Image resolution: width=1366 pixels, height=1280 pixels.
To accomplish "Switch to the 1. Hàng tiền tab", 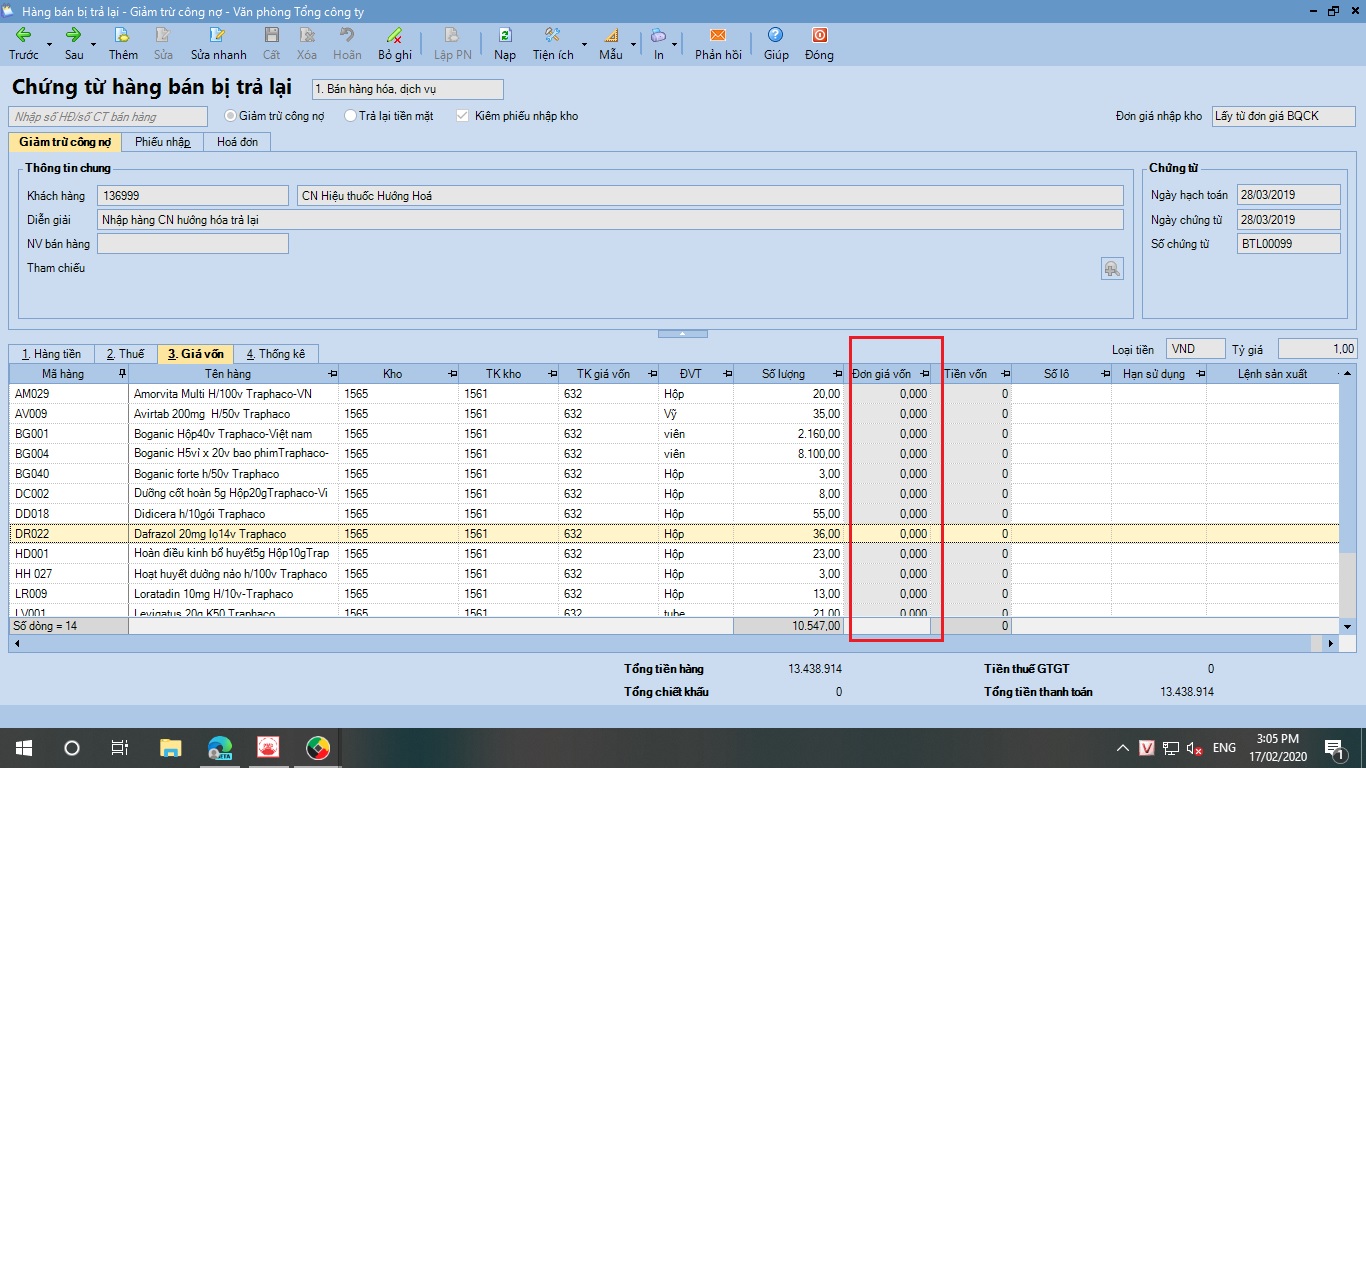I will [x=52, y=354].
